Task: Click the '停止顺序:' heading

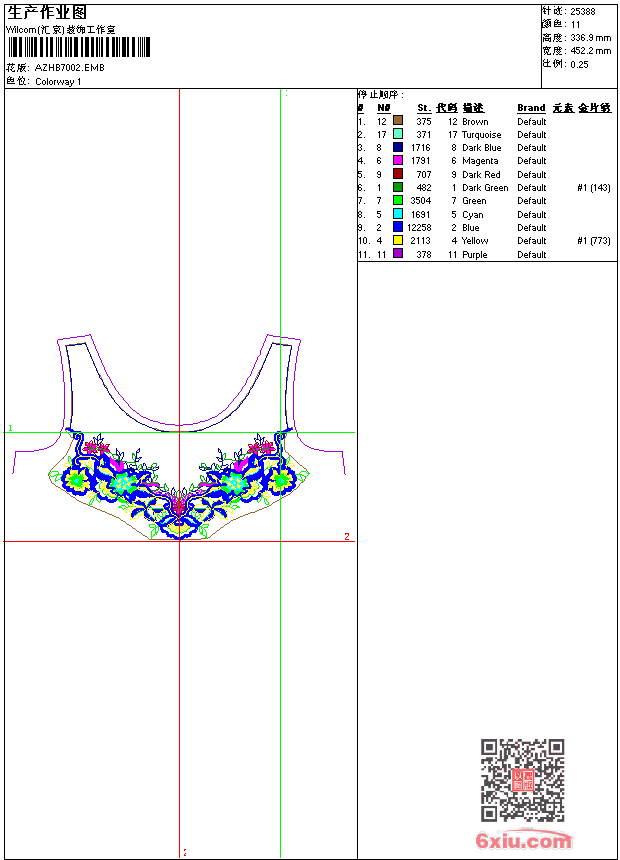Action: pos(381,95)
